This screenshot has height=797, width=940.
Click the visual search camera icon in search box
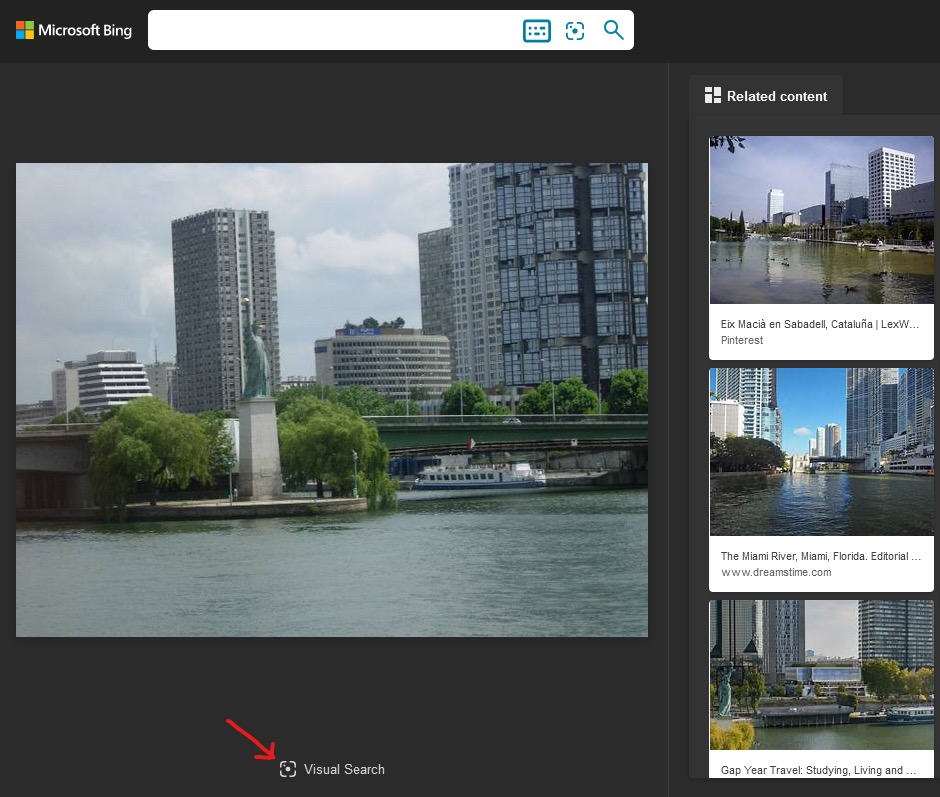(x=575, y=31)
